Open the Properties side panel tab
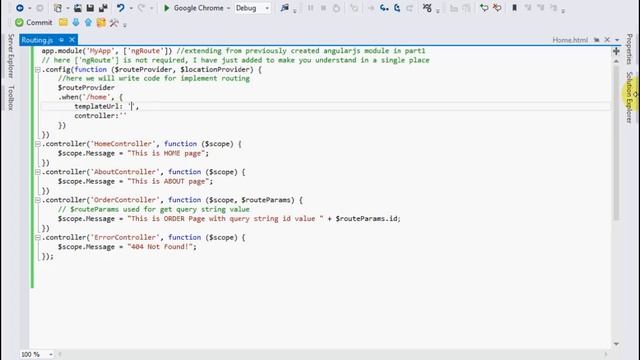 (x=629, y=49)
